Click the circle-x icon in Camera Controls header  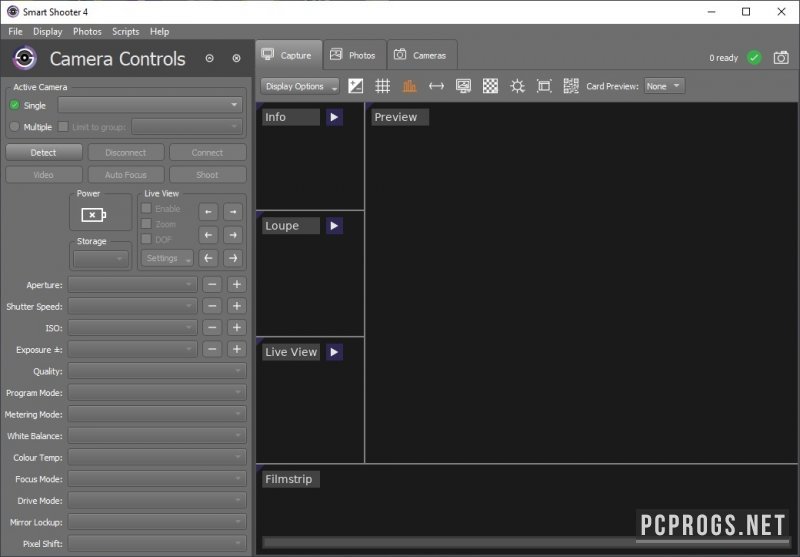[236, 58]
